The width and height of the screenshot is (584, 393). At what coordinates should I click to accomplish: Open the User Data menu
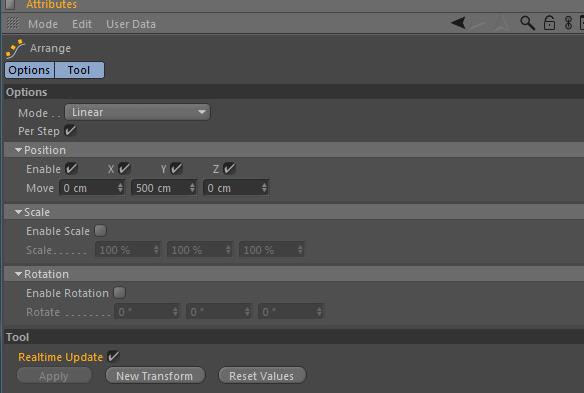pos(131,24)
